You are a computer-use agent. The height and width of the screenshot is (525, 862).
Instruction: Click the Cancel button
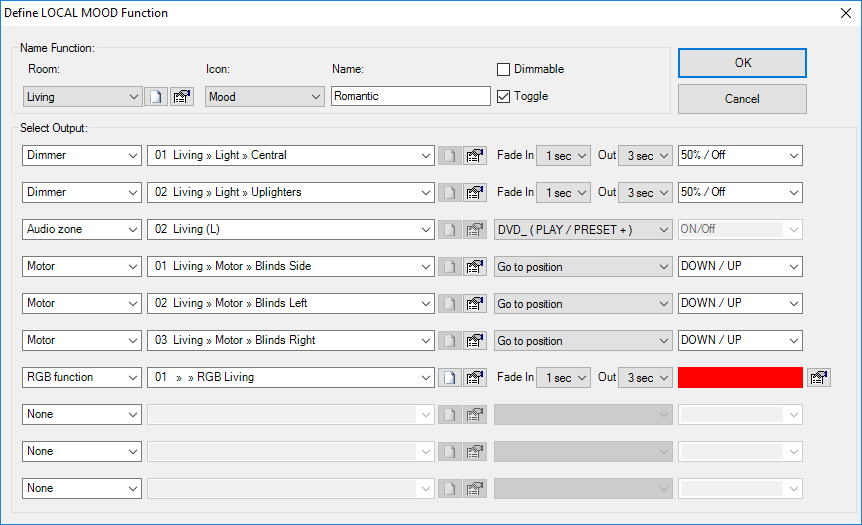742,99
